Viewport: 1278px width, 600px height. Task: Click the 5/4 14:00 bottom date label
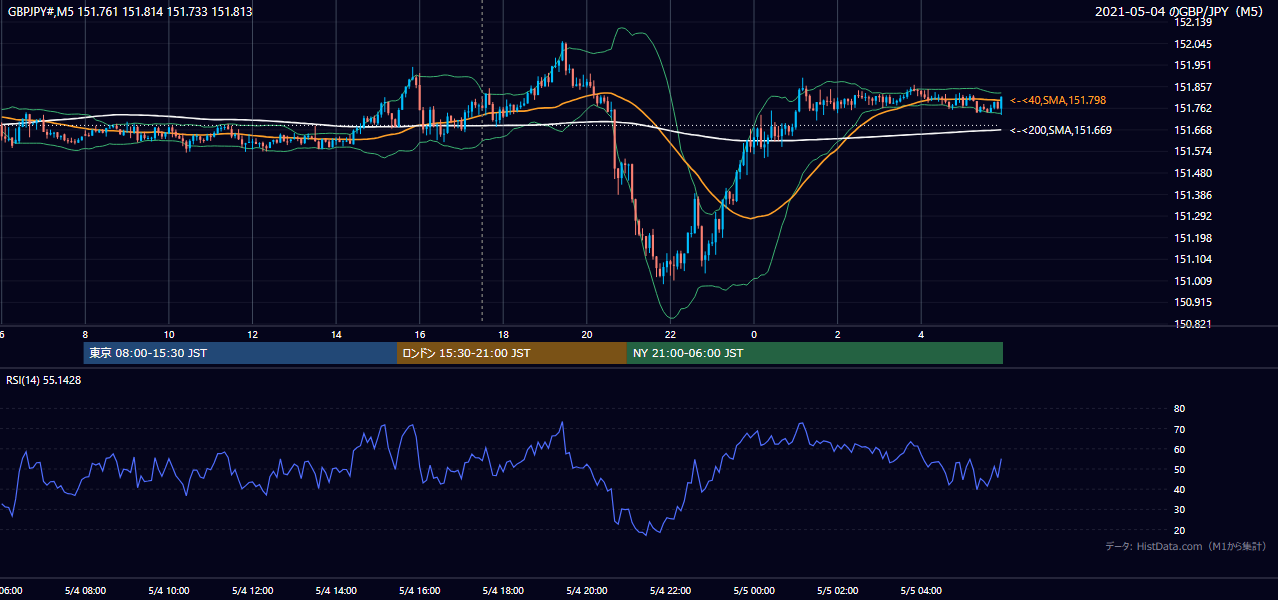[337, 591]
